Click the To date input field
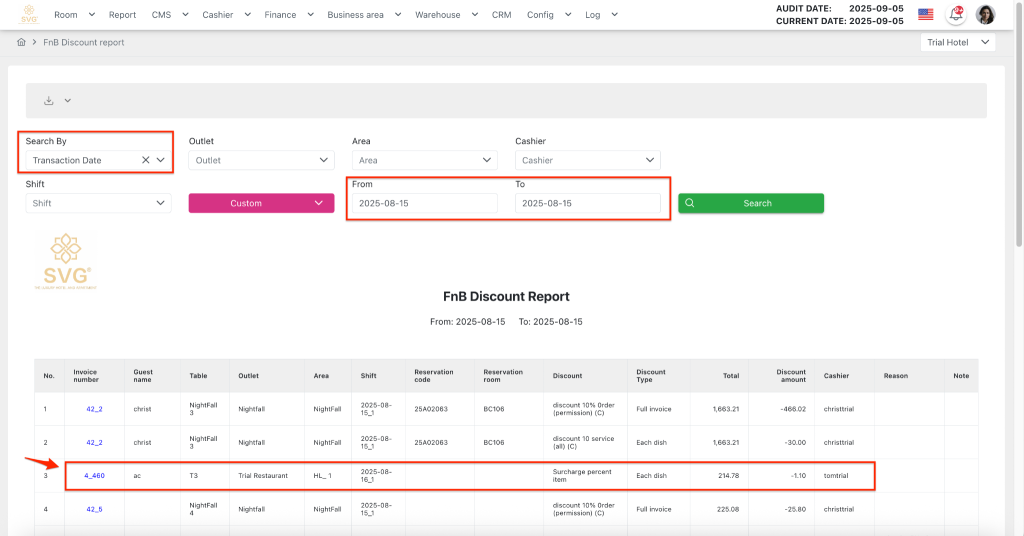 tap(587, 203)
